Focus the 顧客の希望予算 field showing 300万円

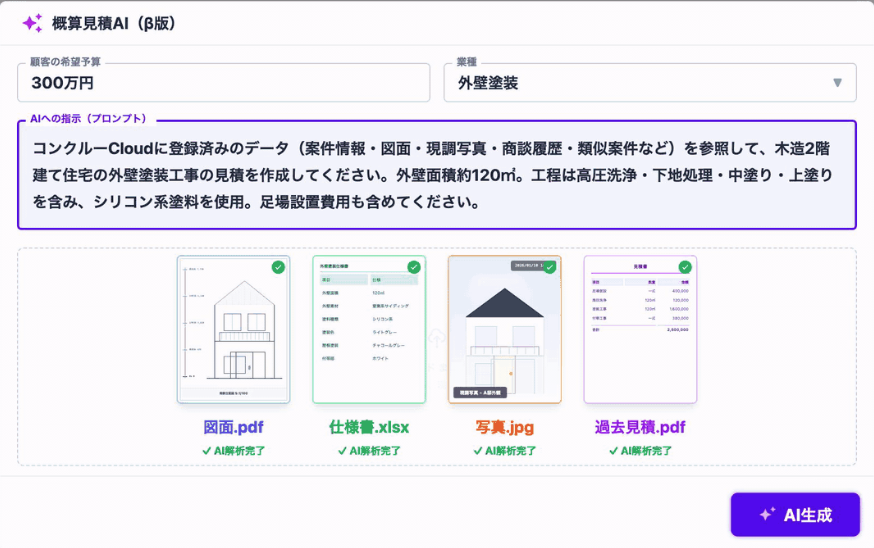point(223,83)
